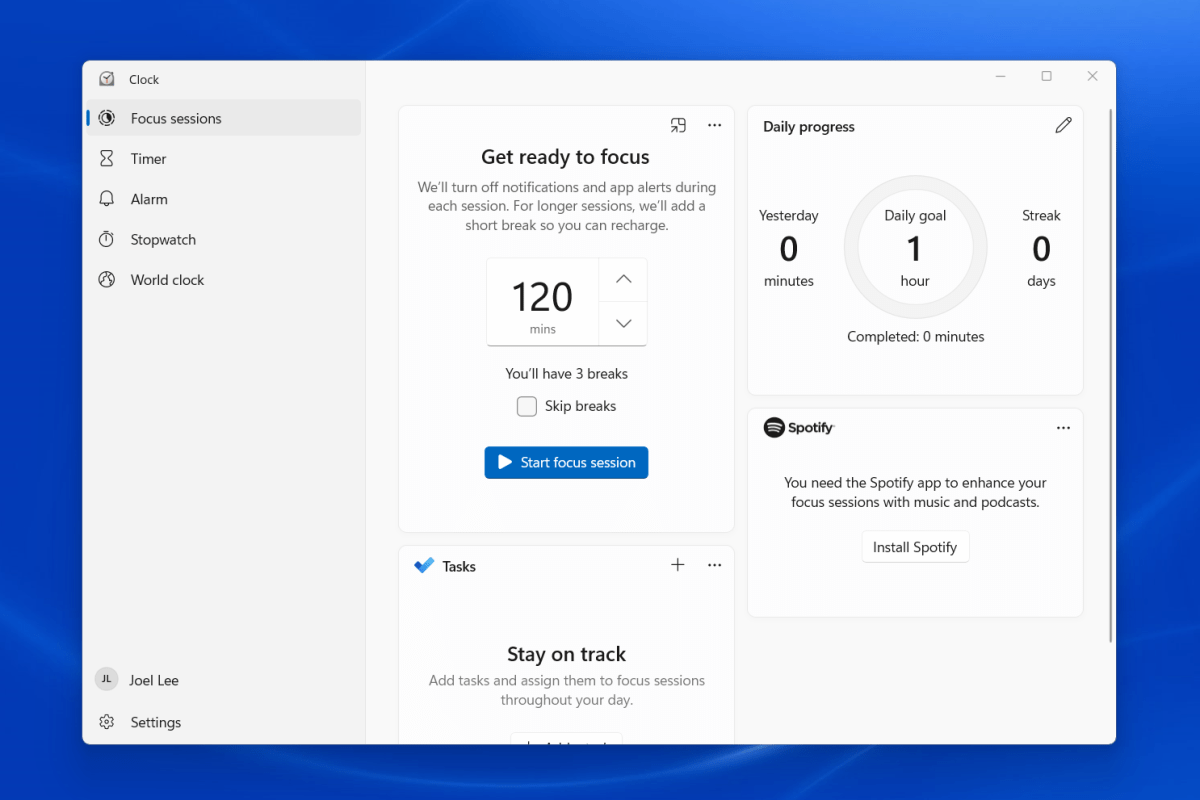Click the World clock globe icon
The width and height of the screenshot is (1200, 800).
point(107,280)
